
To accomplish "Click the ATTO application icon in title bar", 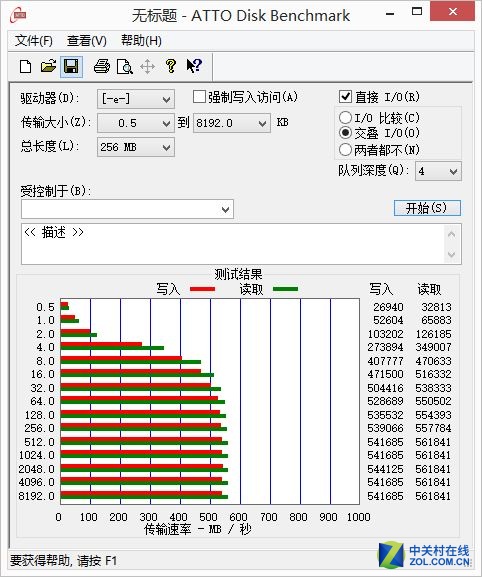I will click(x=18, y=15).
